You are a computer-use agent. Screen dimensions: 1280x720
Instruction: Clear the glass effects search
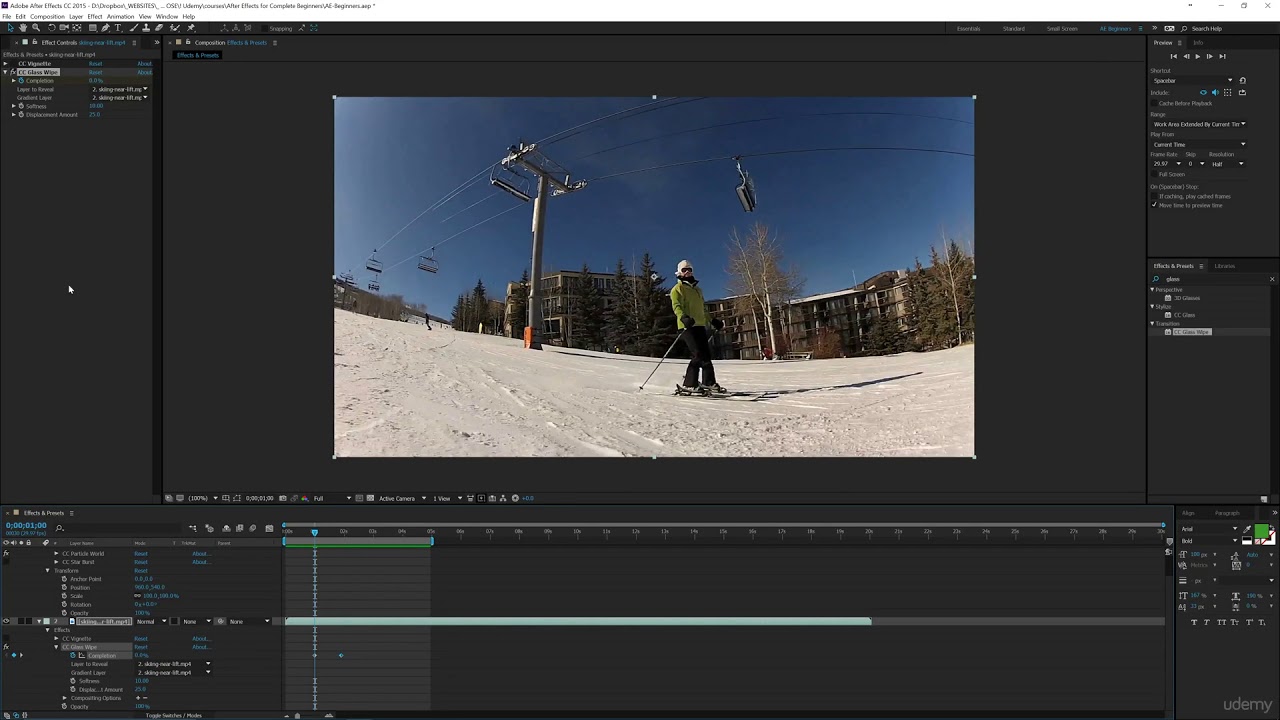1272,279
